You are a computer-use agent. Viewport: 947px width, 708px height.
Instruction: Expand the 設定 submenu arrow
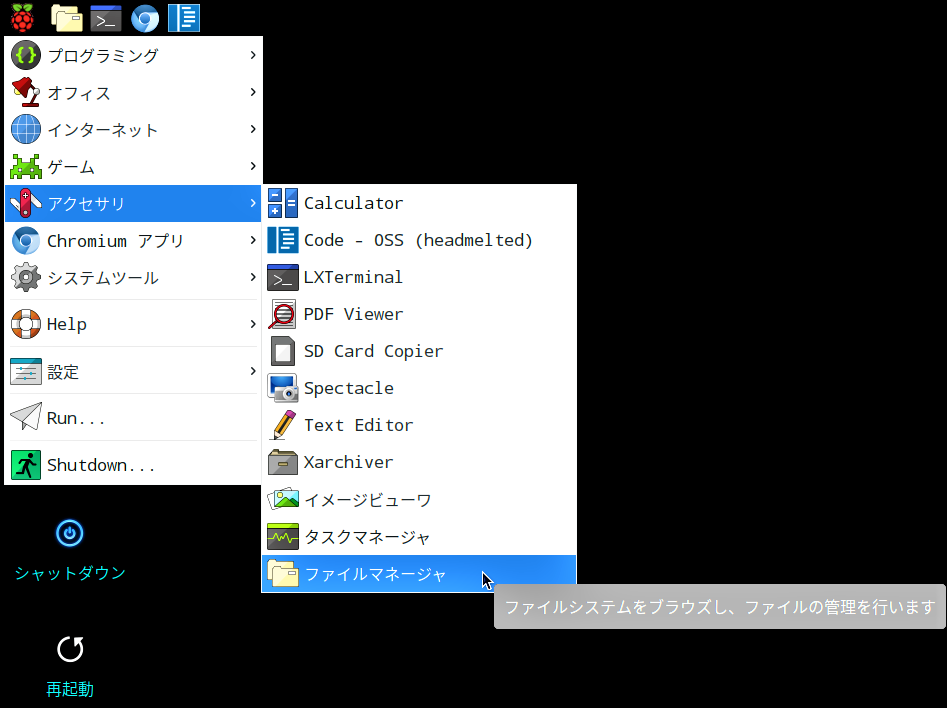tap(253, 370)
